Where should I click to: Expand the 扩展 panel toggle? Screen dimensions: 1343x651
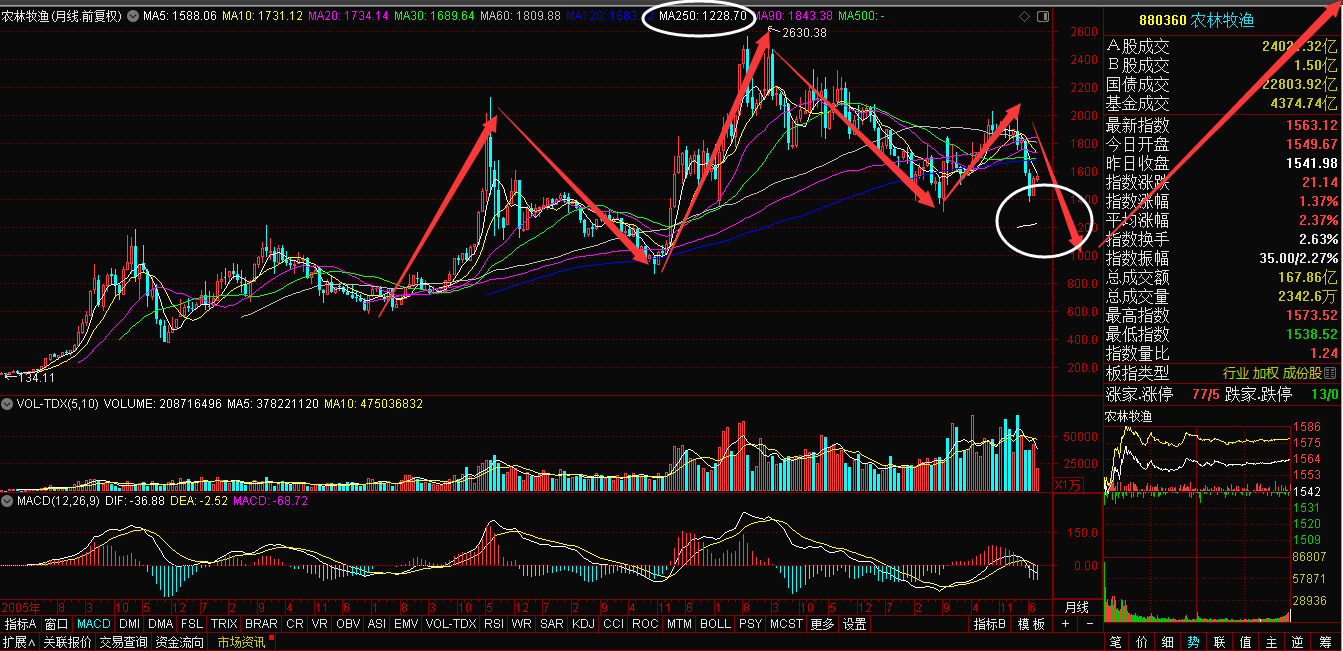[x=19, y=642]
